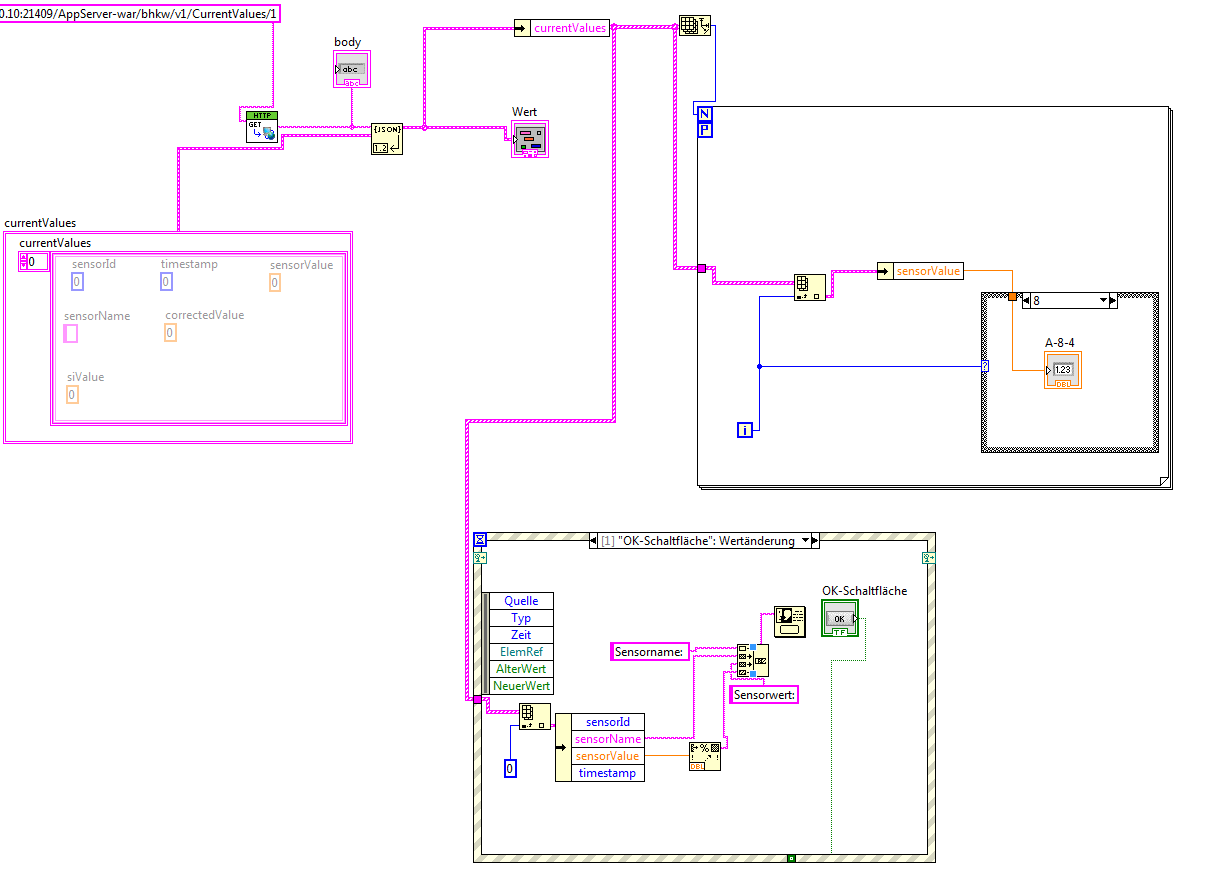
Task: Click the sensorId element in cluster constant
Action: pyautogui.click(x=77, y=282)
